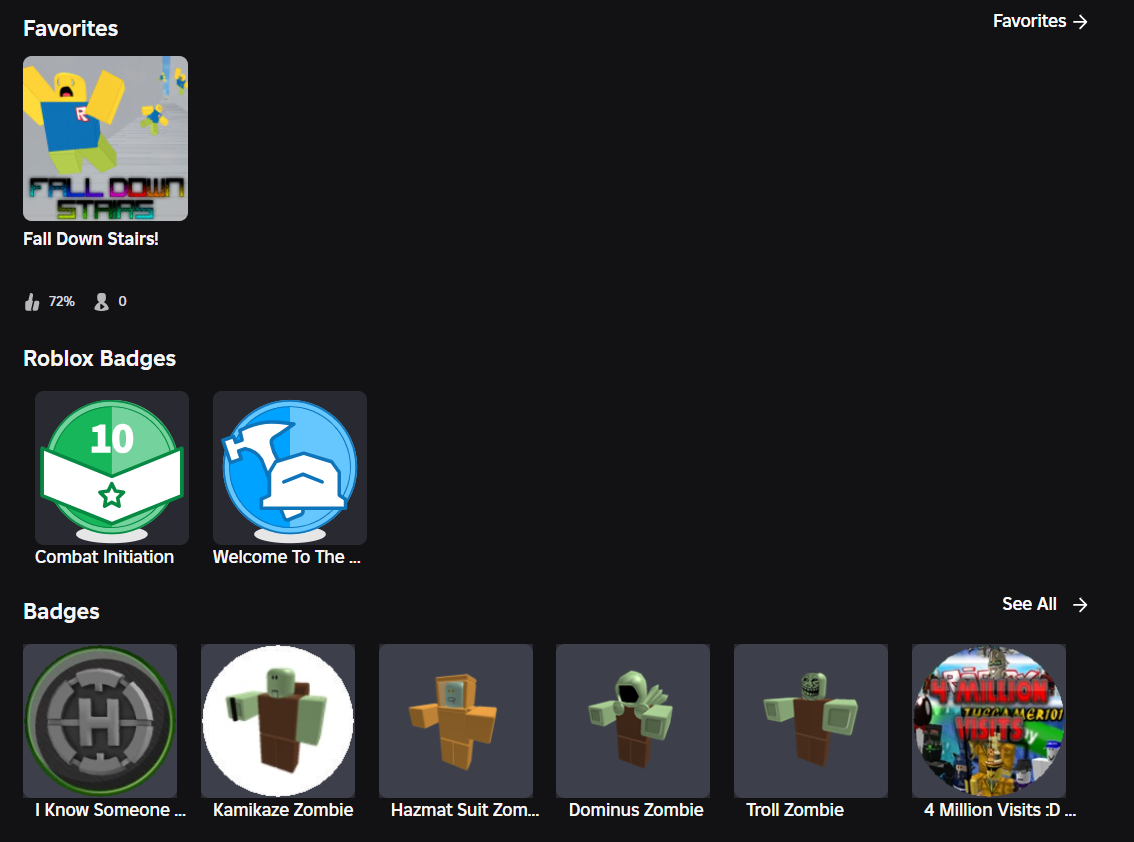Open the Combat Initiation badge icon
The image size is (1134, 842).
point(112,468)
